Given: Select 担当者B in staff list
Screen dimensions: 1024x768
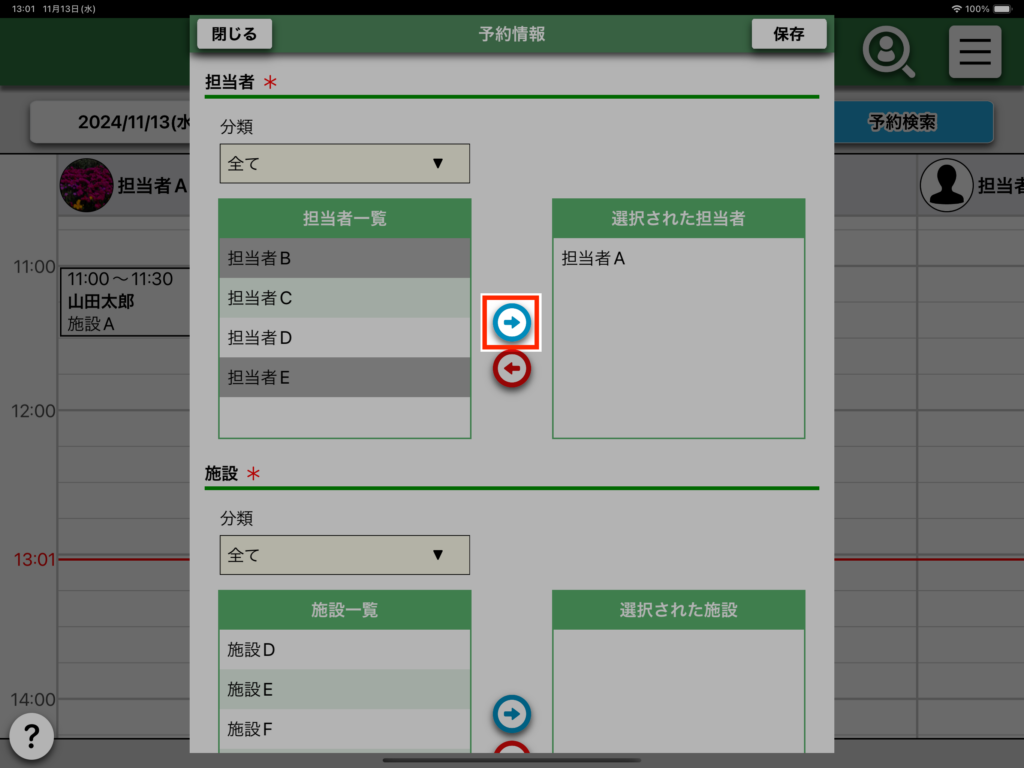Looking at the screenshot, I should [344, 258].
